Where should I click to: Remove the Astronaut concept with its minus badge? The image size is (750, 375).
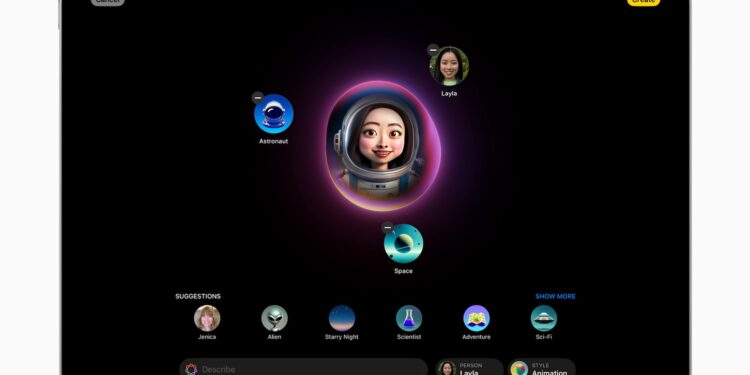258,98
